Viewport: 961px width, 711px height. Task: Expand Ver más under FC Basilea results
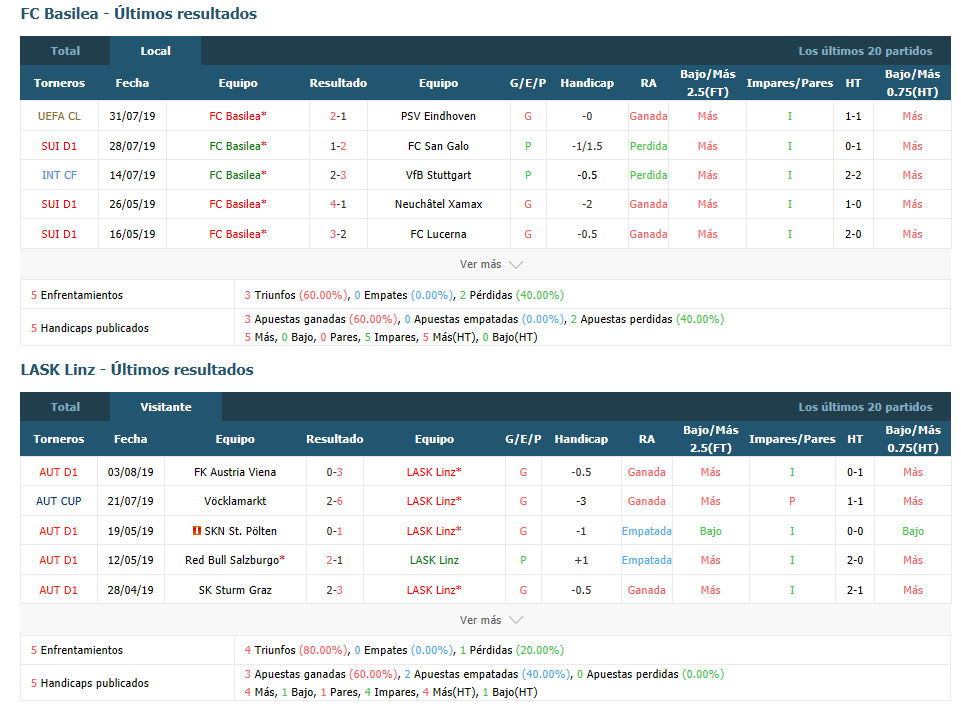[x=491, y=264]
